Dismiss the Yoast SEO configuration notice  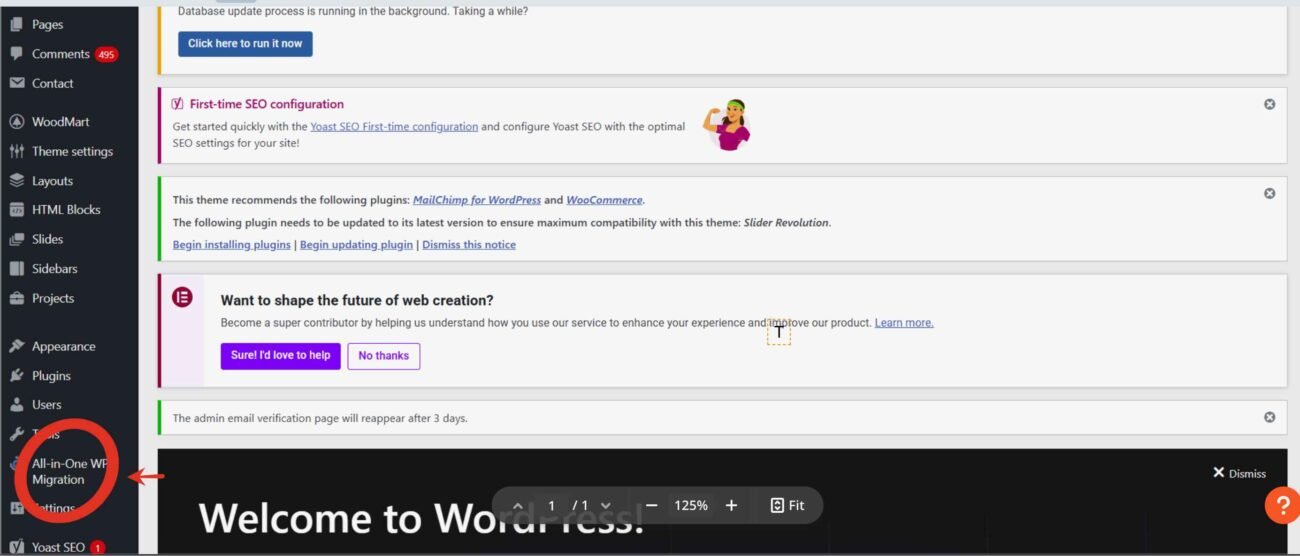[x=1269, y=104]
